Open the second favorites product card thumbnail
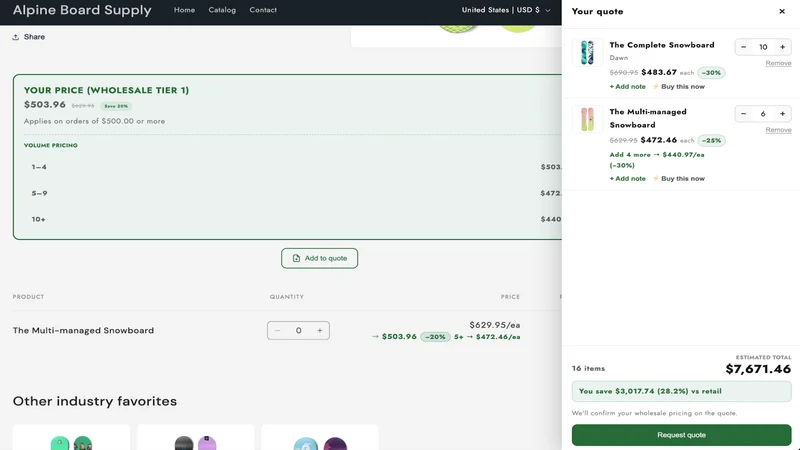800x450 pixels. 195,437
